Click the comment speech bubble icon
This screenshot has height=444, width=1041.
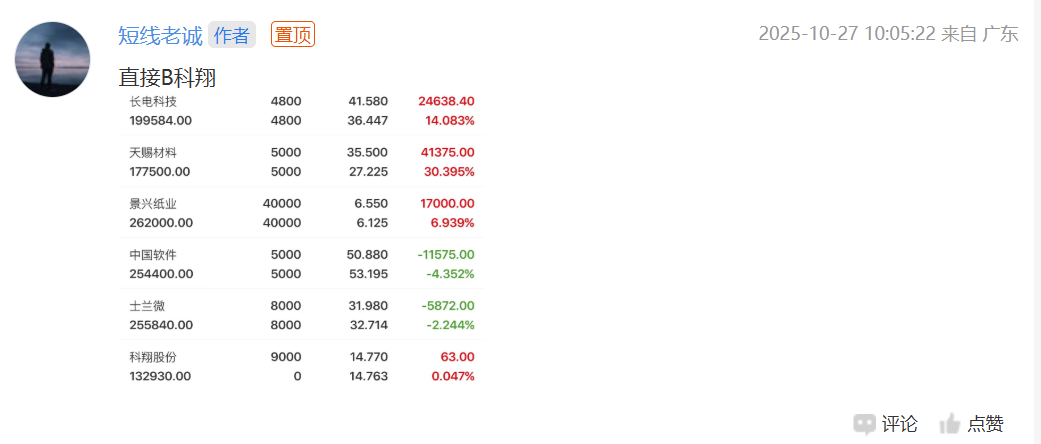865,424
